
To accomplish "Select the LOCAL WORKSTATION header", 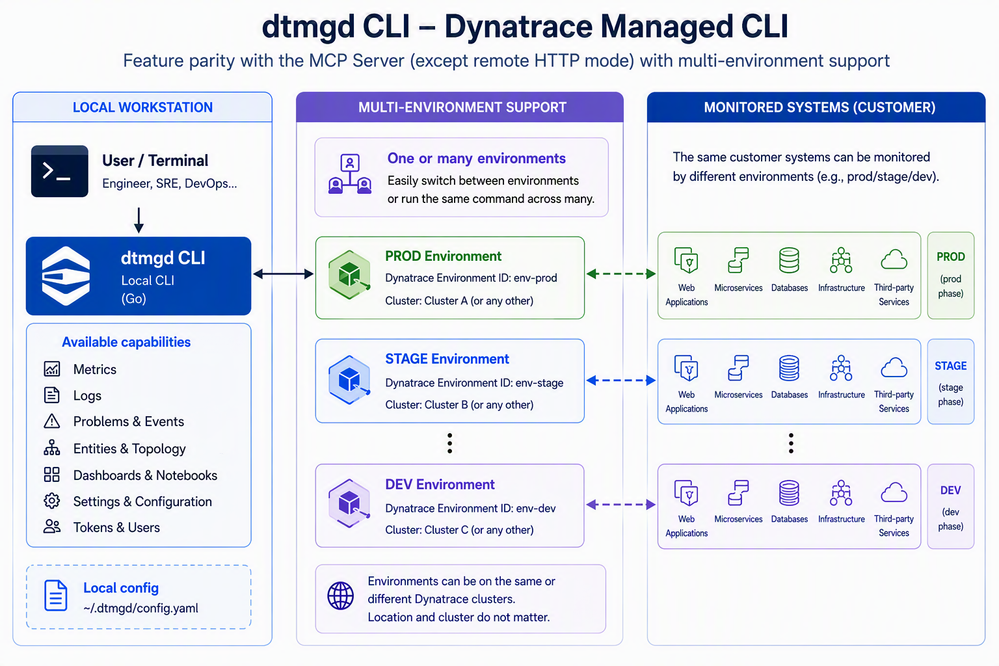I will pyautogui.click(x=143, y=107).
